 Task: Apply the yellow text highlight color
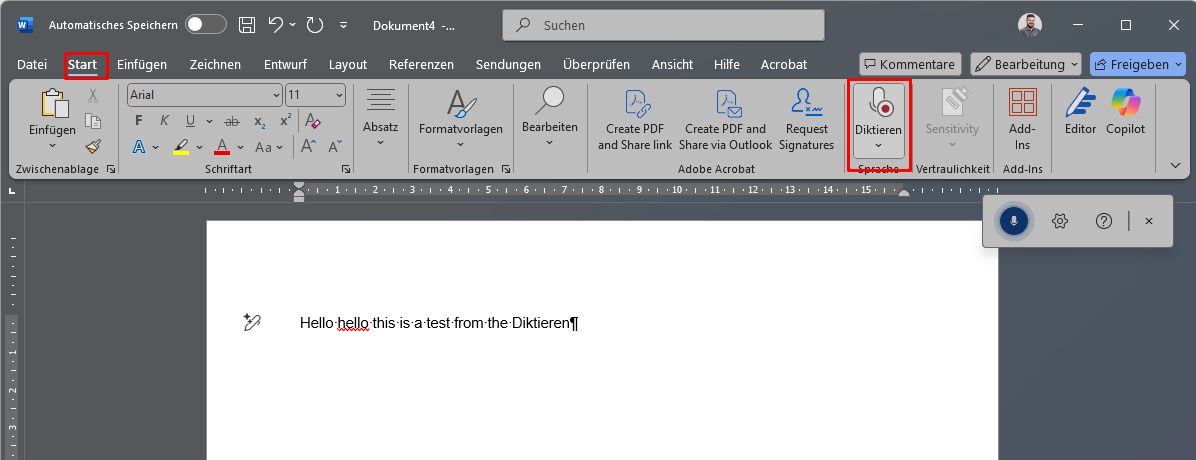pyautogui.click(x=181, y=146)
